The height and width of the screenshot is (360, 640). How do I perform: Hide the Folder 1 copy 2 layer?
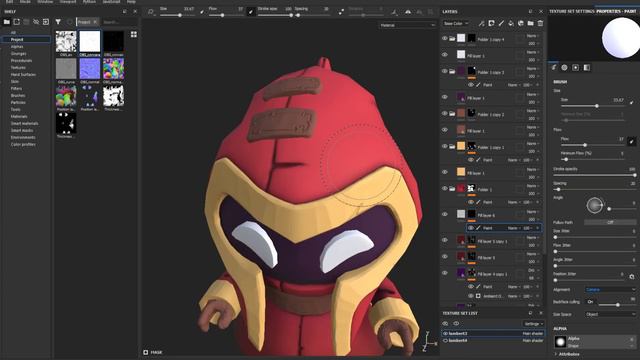(445, 113)
